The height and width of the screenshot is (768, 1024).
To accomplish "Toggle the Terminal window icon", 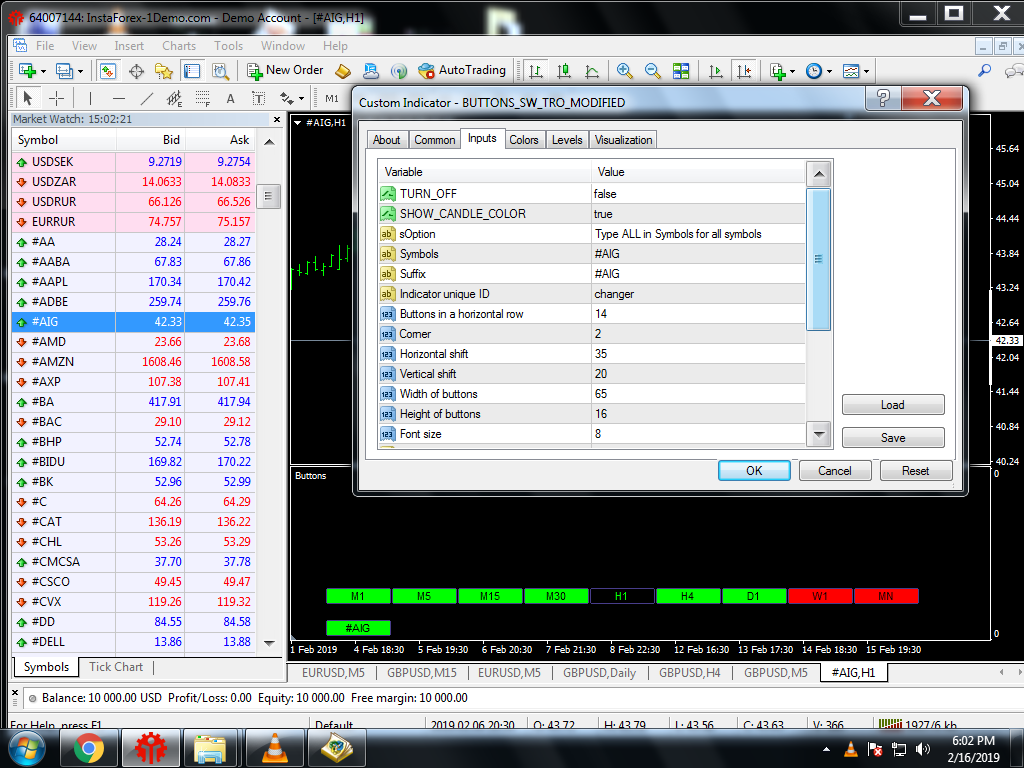I will [x=192, y=71].
